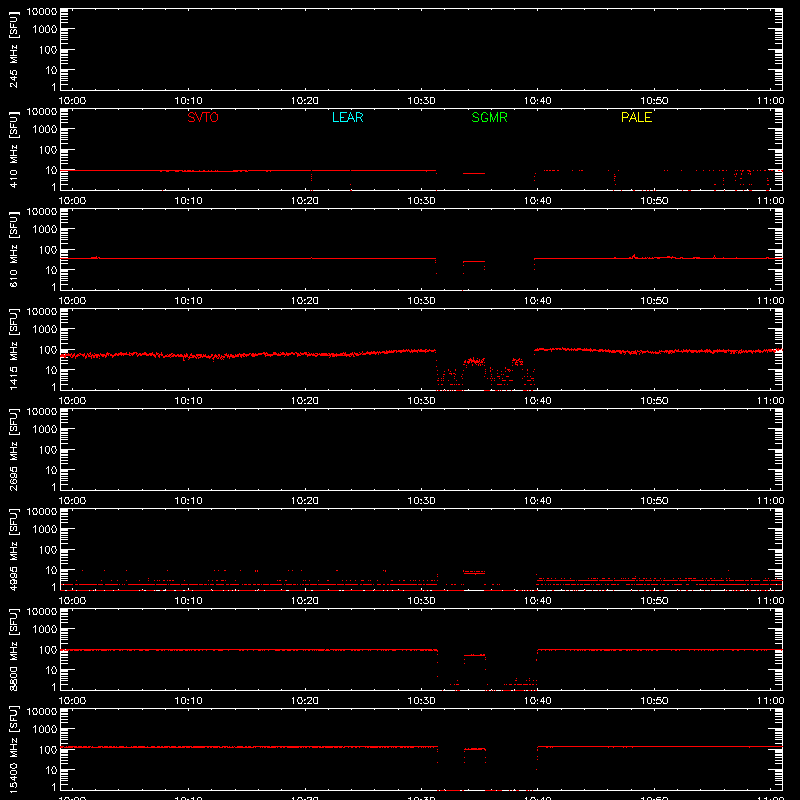Click the 10 tick label on 1415 MHz panel

[x=51, y=370]
